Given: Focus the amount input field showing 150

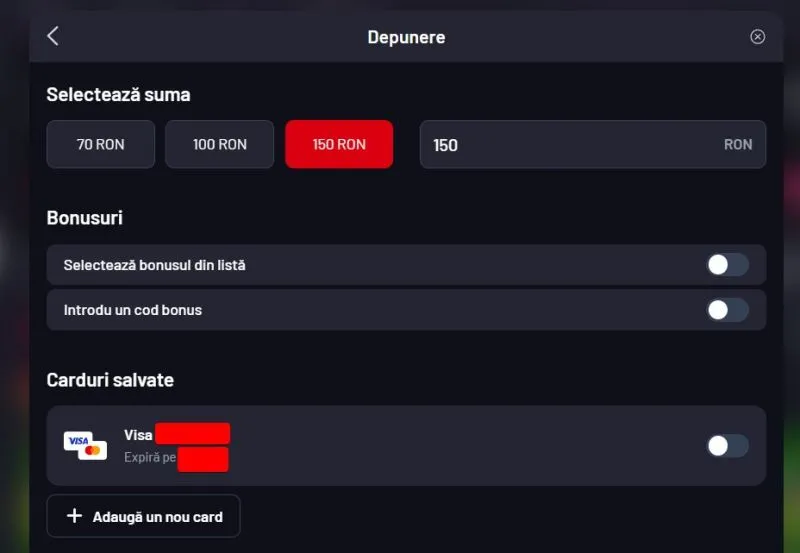Looking at the screenshot, I should tap(593, 144).
